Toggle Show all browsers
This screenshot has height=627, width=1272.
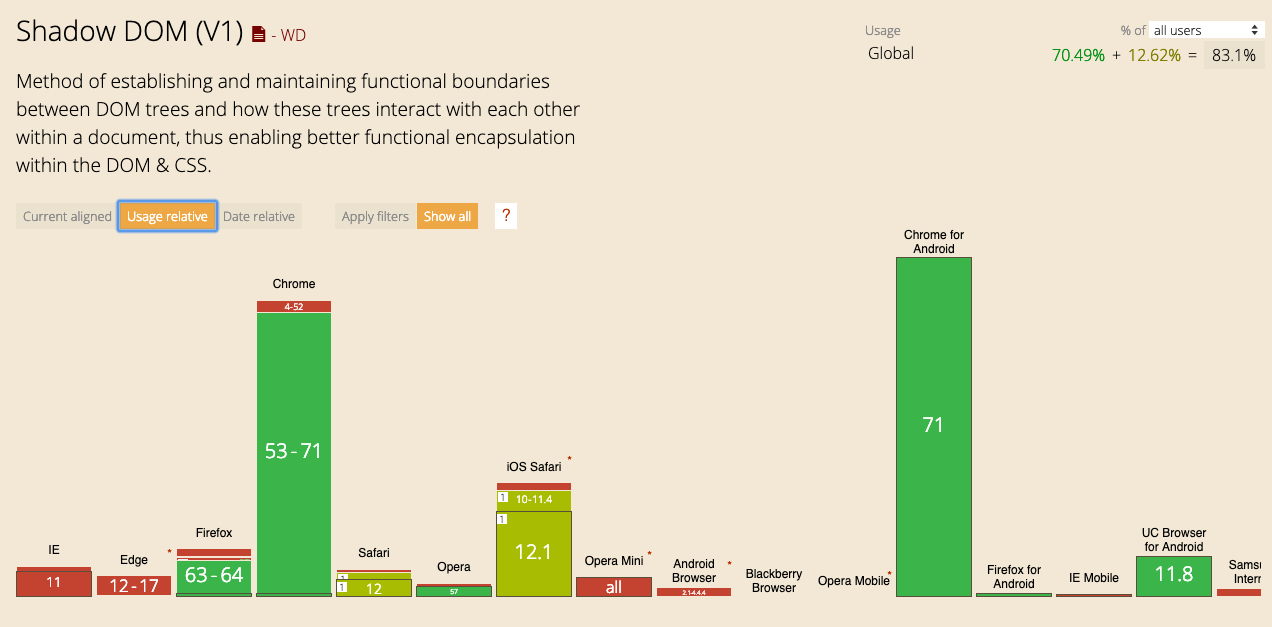tap(447, 216)
